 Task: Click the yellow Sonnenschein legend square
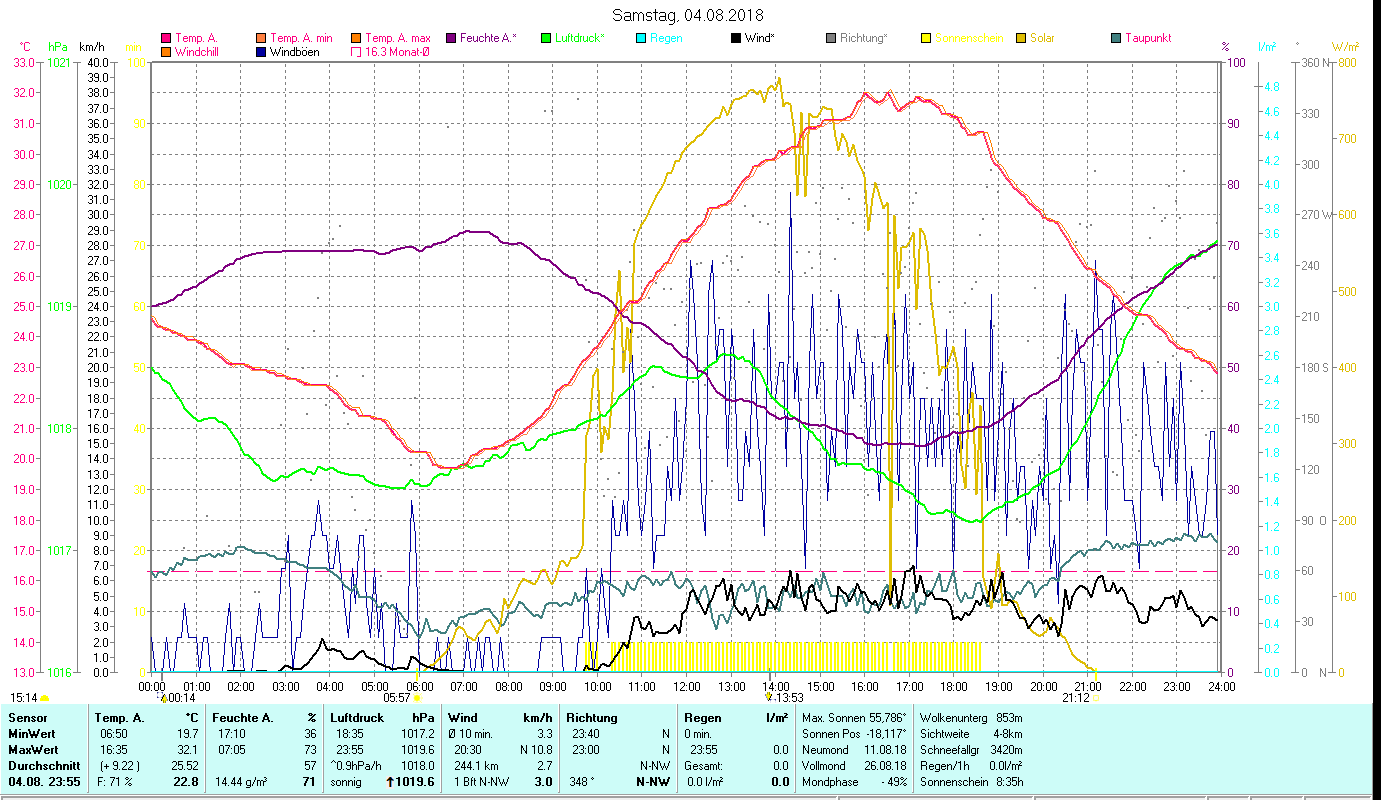coord(926,39)
